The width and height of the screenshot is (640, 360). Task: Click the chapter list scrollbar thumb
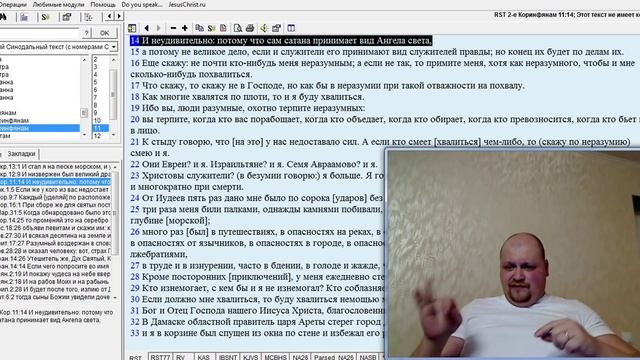tap(113, 94)
